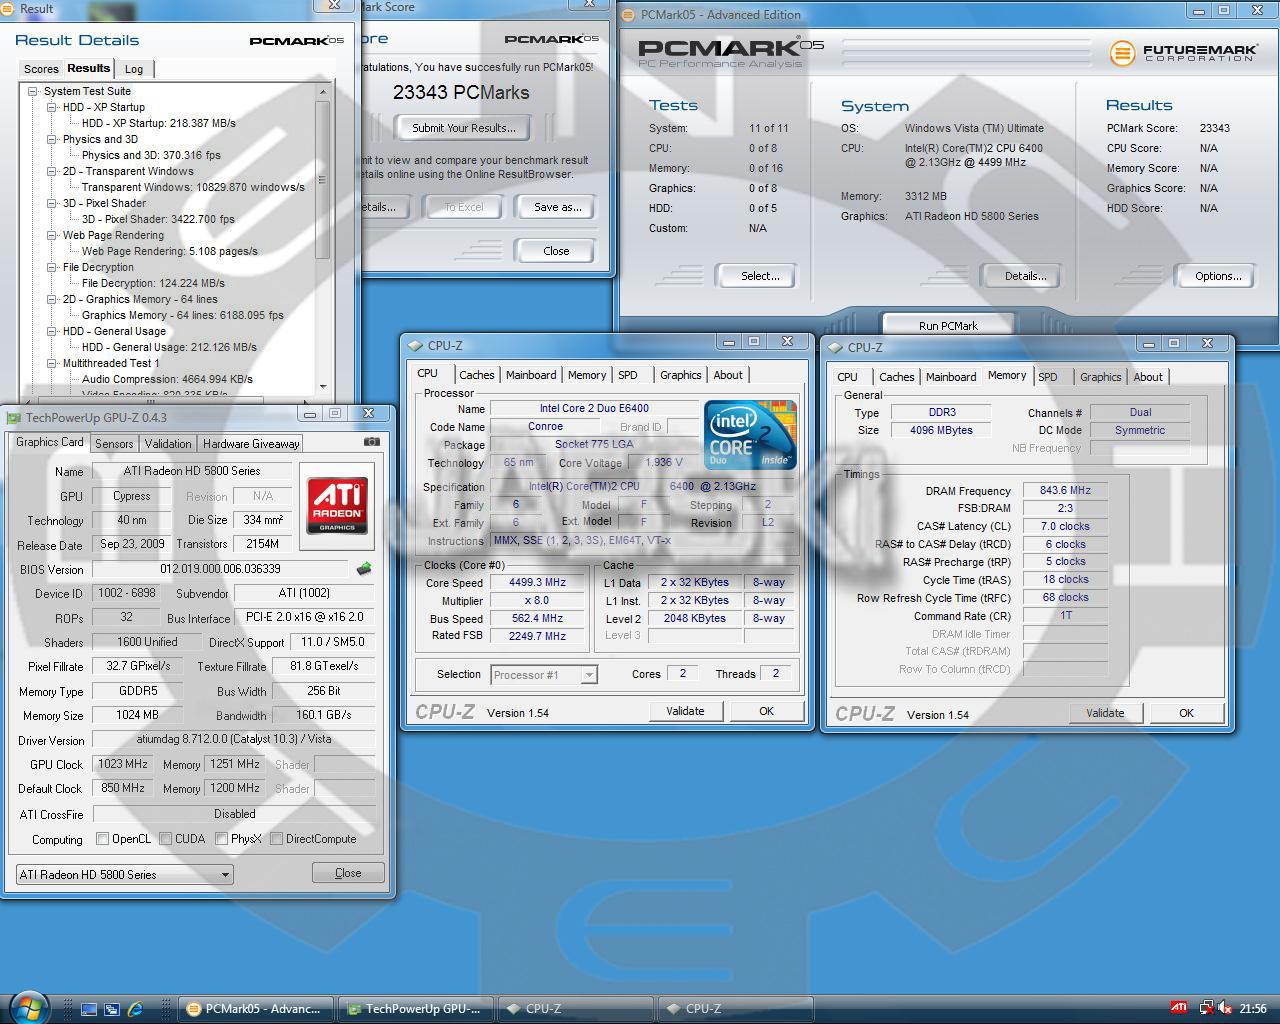Click the Futuremark logo in PCMark05

[1182, 51]
